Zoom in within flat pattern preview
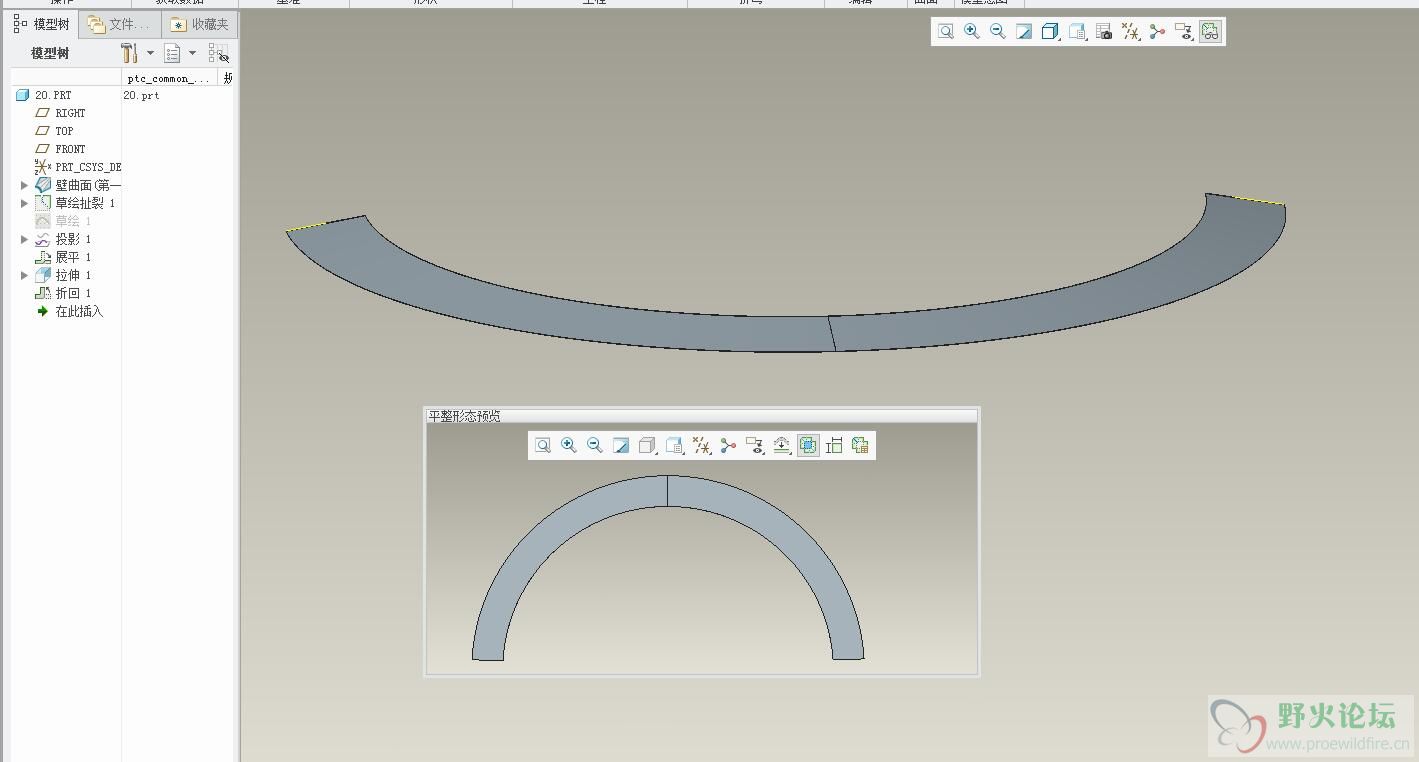The width and height of the screenshot is (1419, 762). [x=569, y=446]
